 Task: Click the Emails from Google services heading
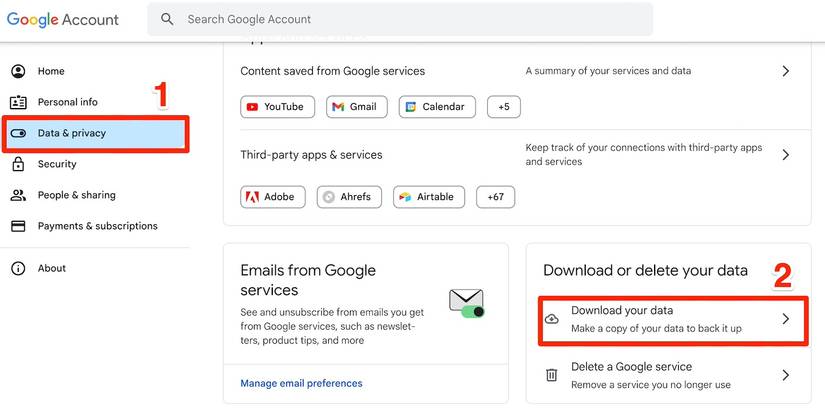[x=308, y=280]
